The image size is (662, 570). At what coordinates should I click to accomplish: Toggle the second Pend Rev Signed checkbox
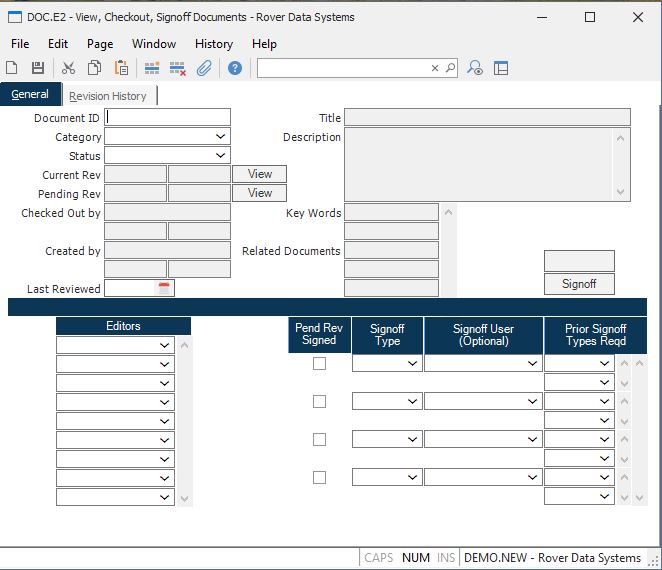click(319, 402)
